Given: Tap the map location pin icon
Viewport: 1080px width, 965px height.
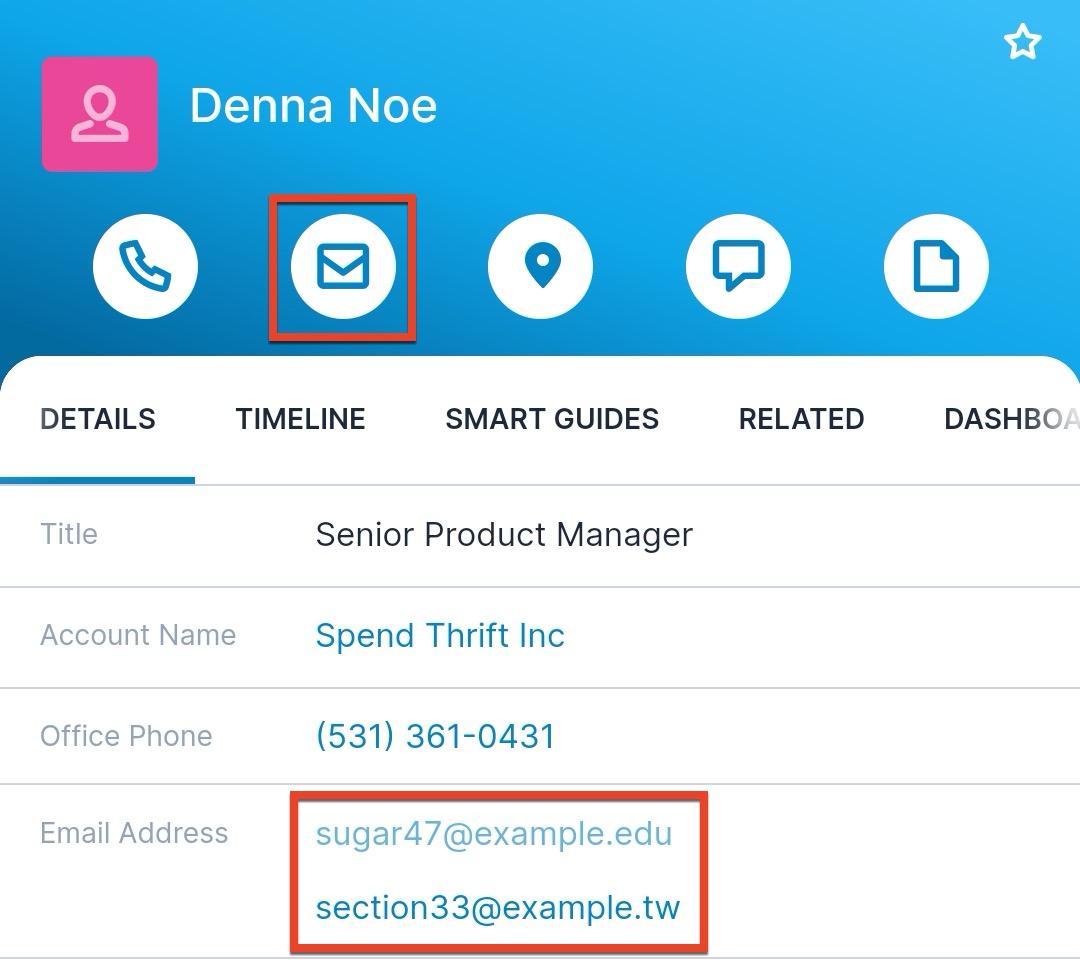Looking at the screenshot, I should coord(540,267).
